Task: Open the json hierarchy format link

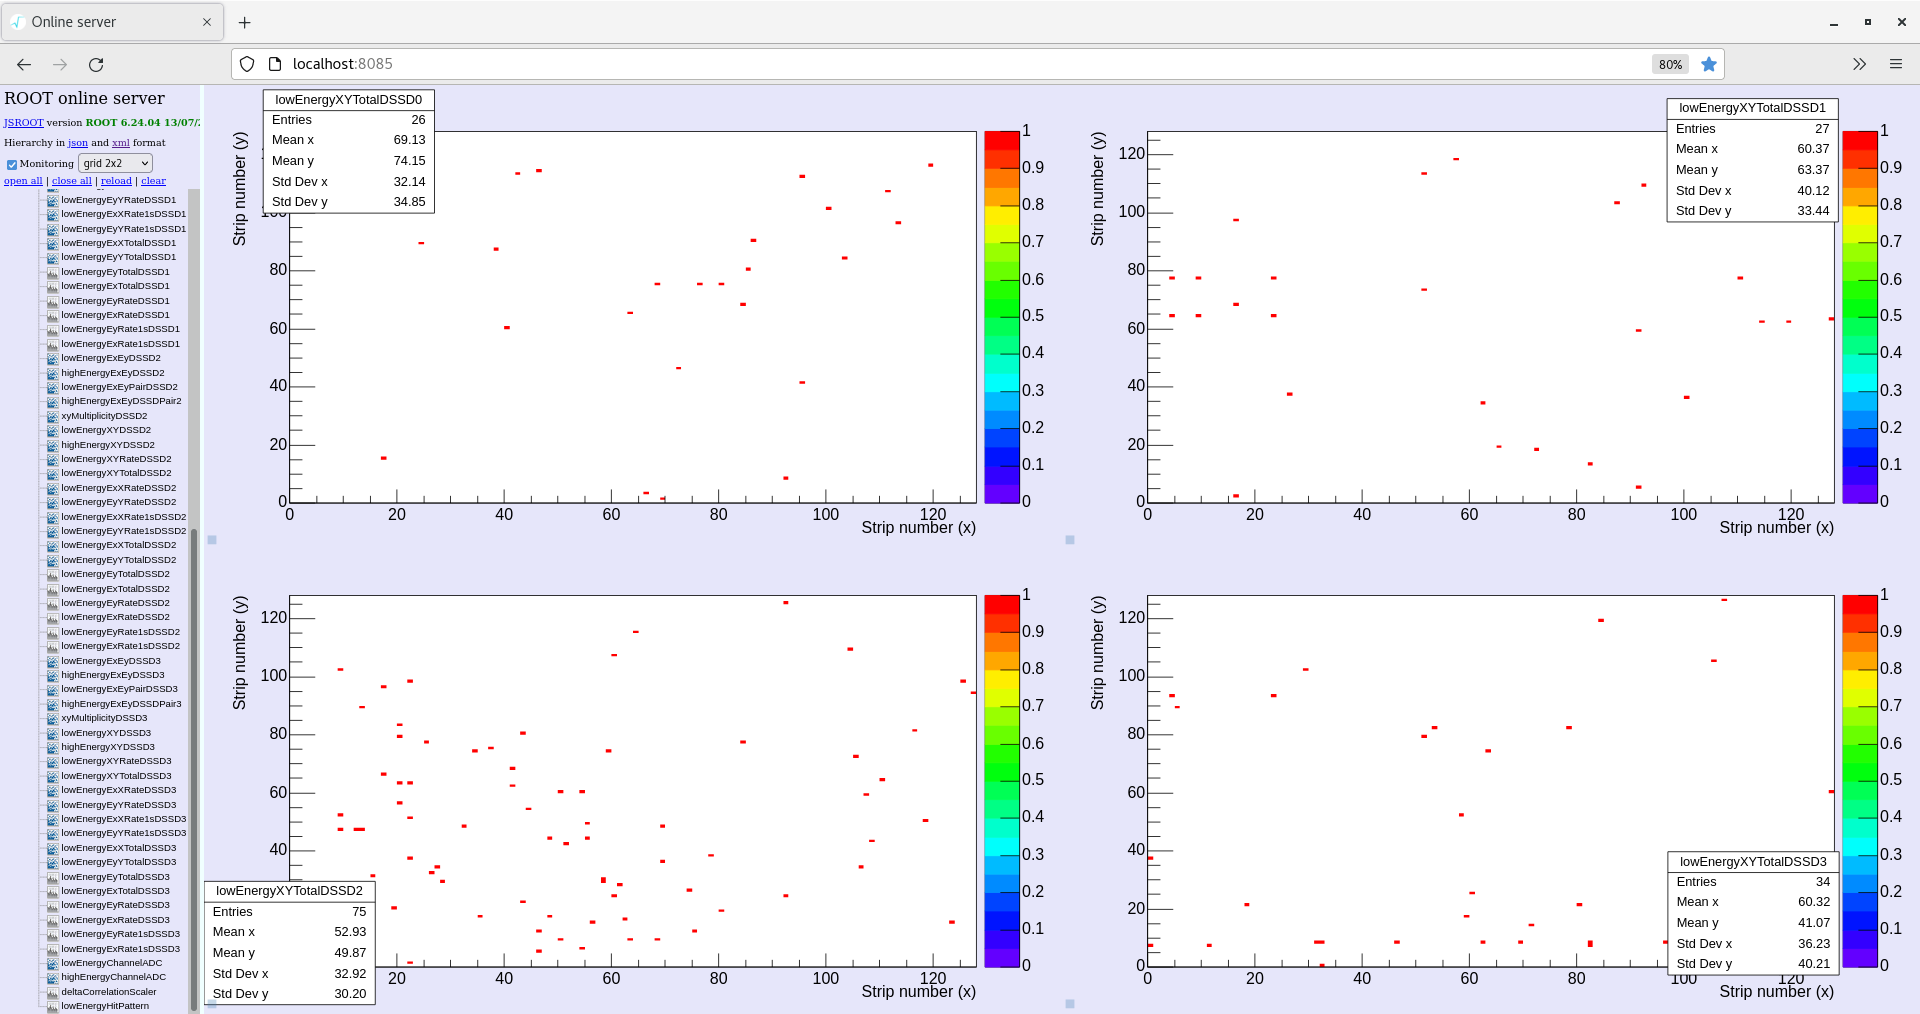Action: [x=77, y=143]
